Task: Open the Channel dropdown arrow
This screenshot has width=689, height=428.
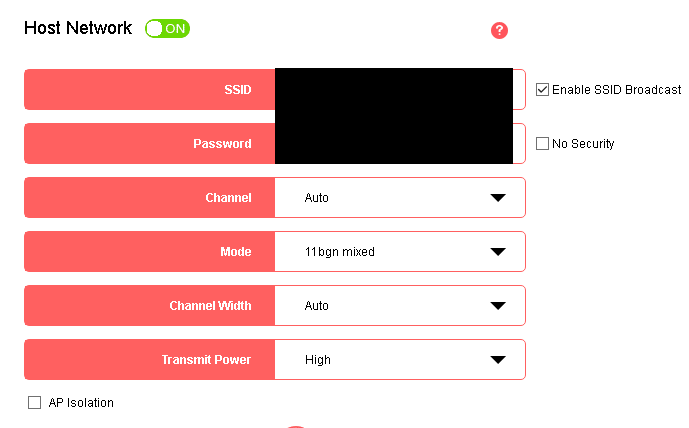Action: 498,198
